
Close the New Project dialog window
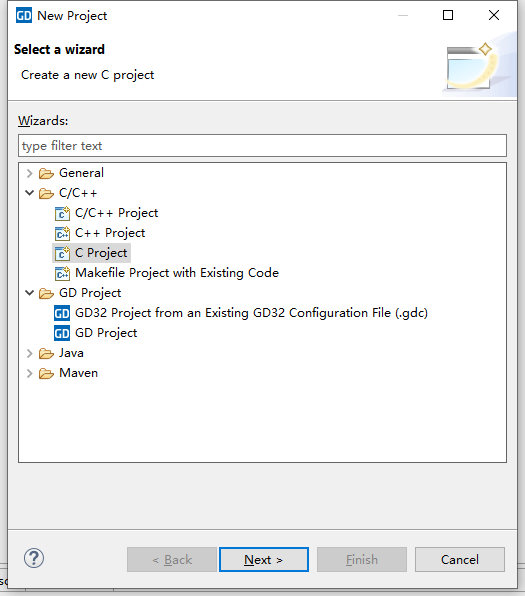coord(493,15)
